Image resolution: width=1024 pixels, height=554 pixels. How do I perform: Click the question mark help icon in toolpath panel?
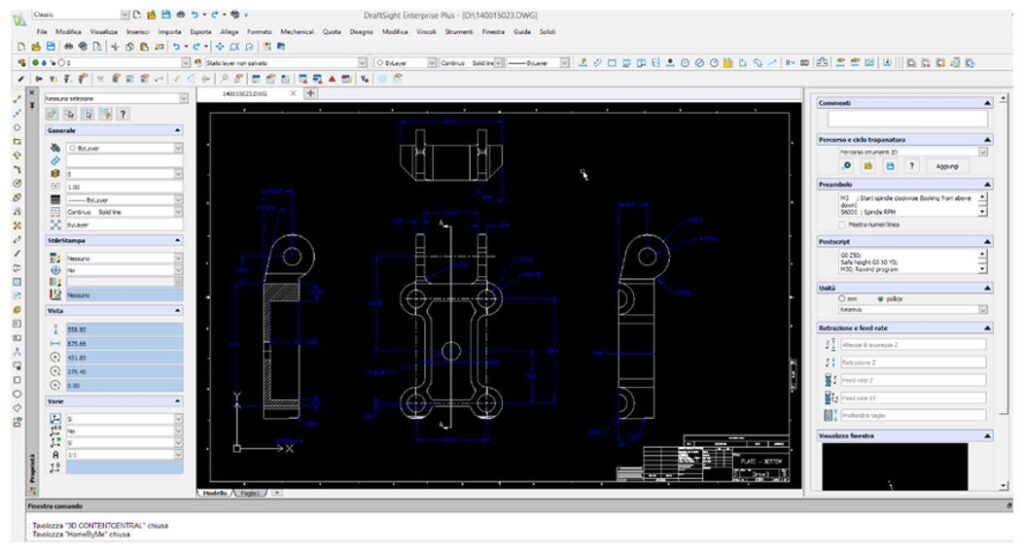click(x=911, y=166)
